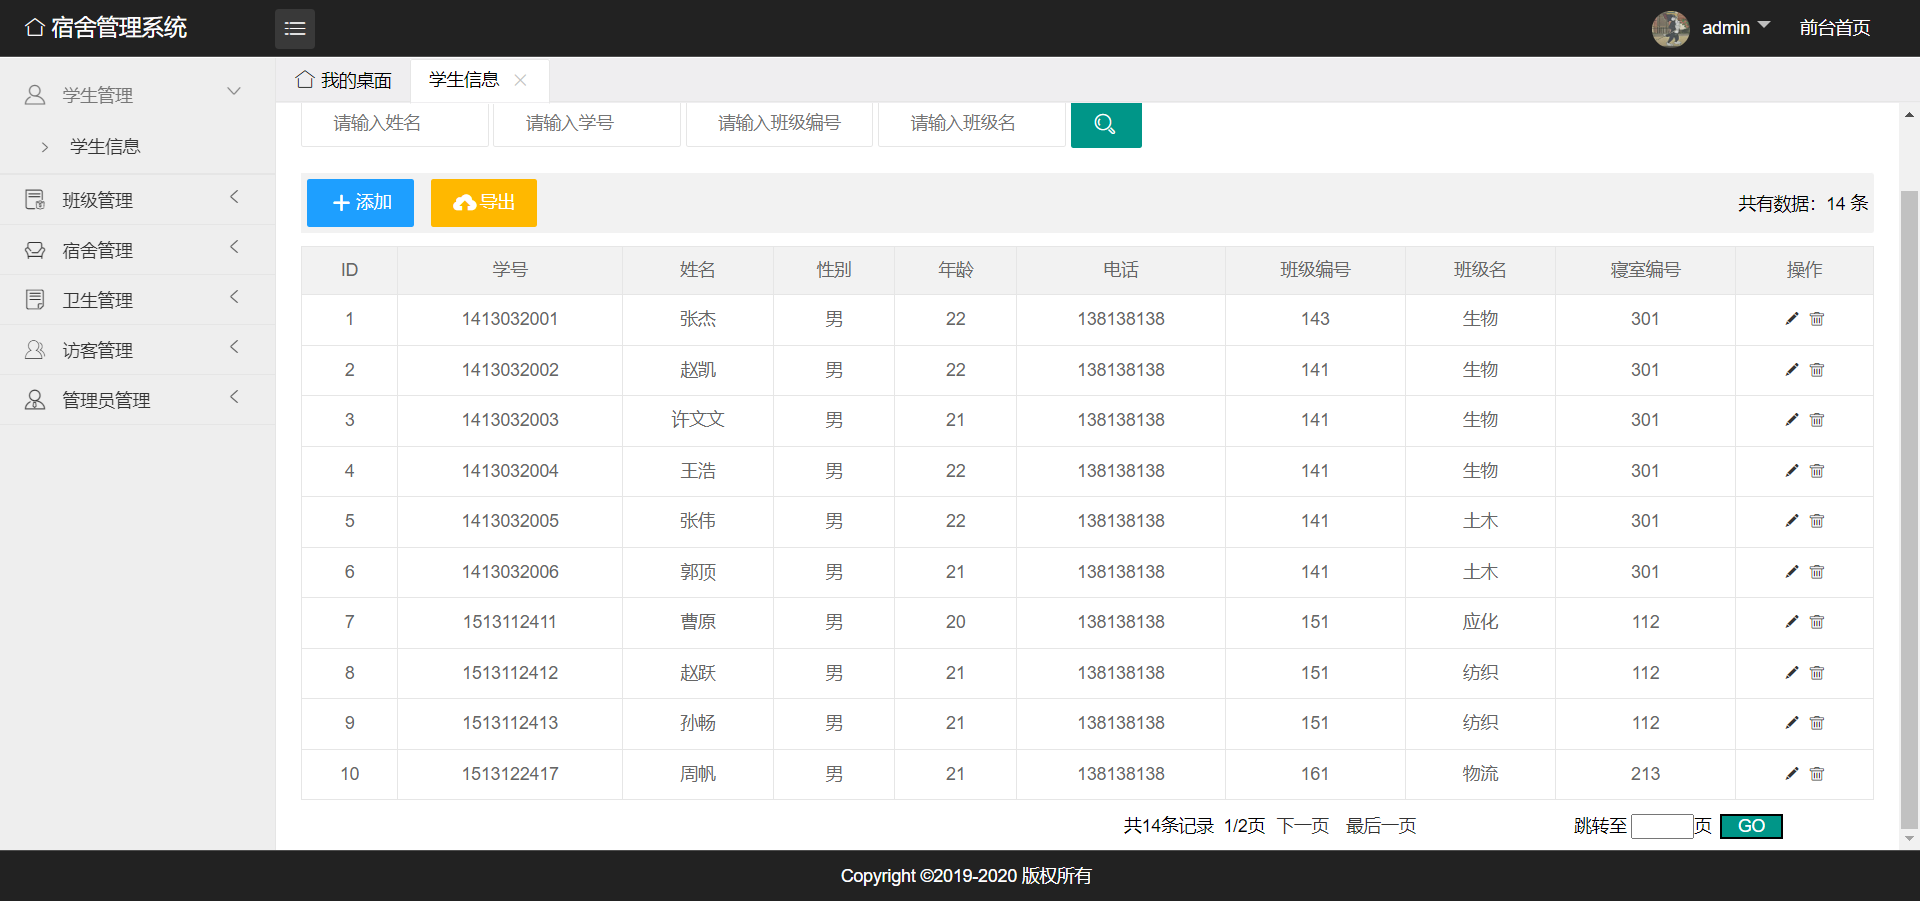
Task: Click the 班级编号 column header
Action: coord(1315,270)
